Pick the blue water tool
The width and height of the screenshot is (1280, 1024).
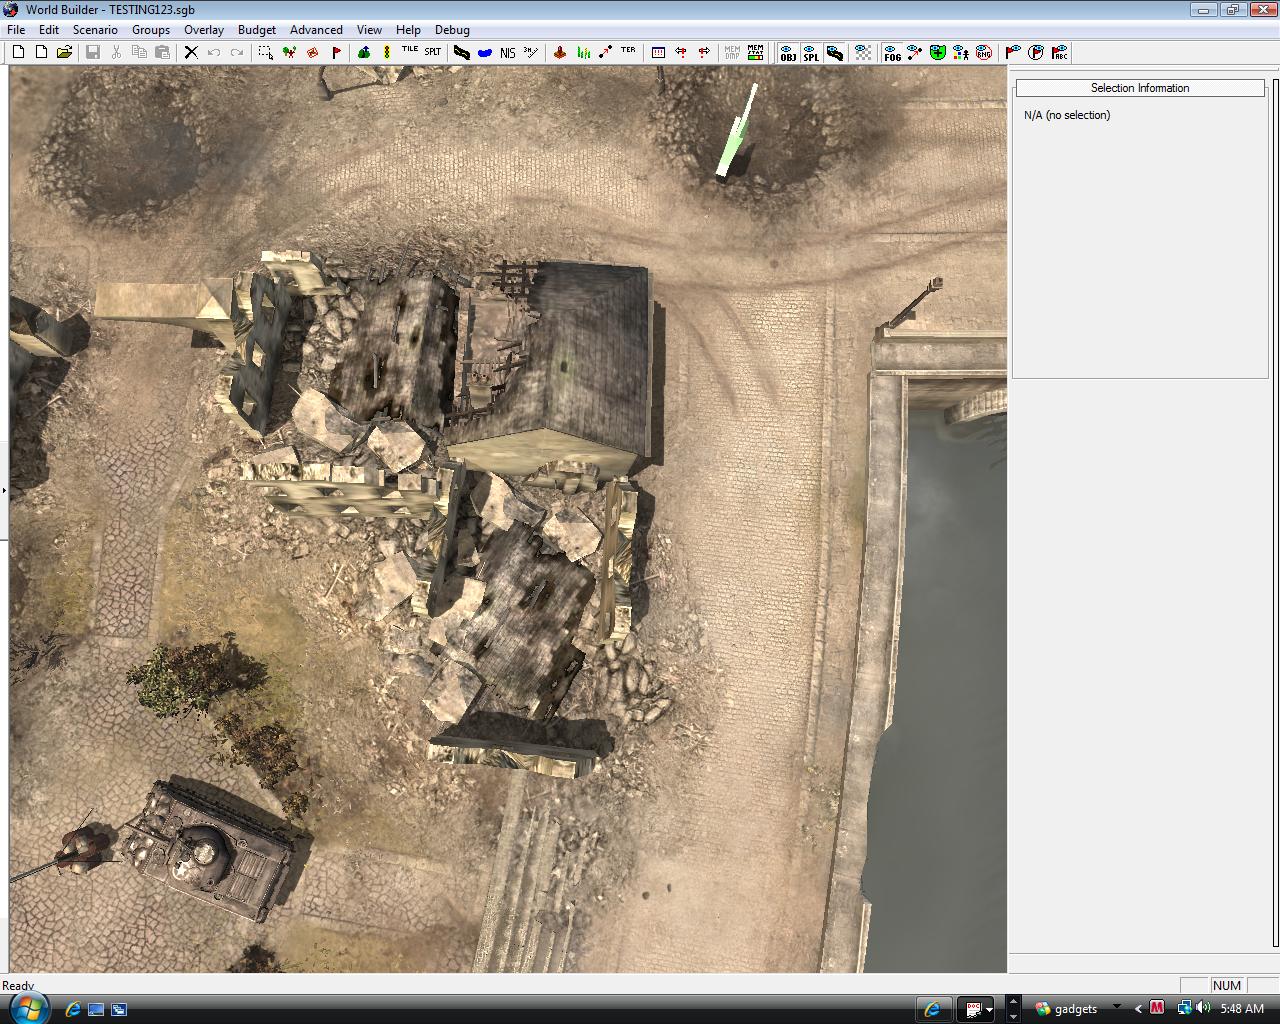coord(484,53)
